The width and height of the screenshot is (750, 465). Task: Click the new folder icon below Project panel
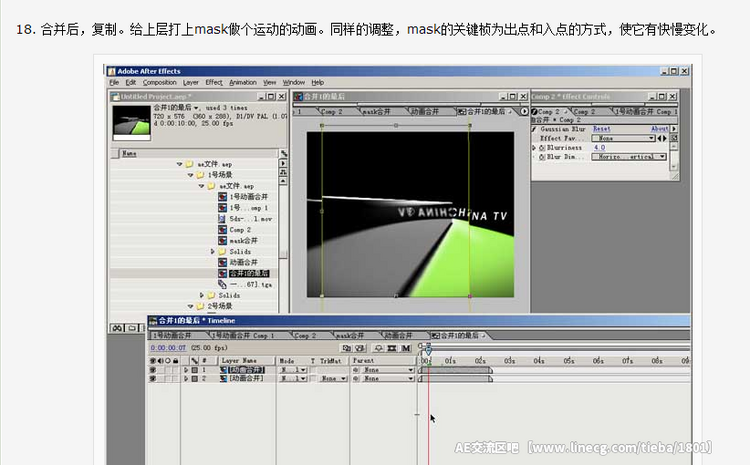point(133,328)
